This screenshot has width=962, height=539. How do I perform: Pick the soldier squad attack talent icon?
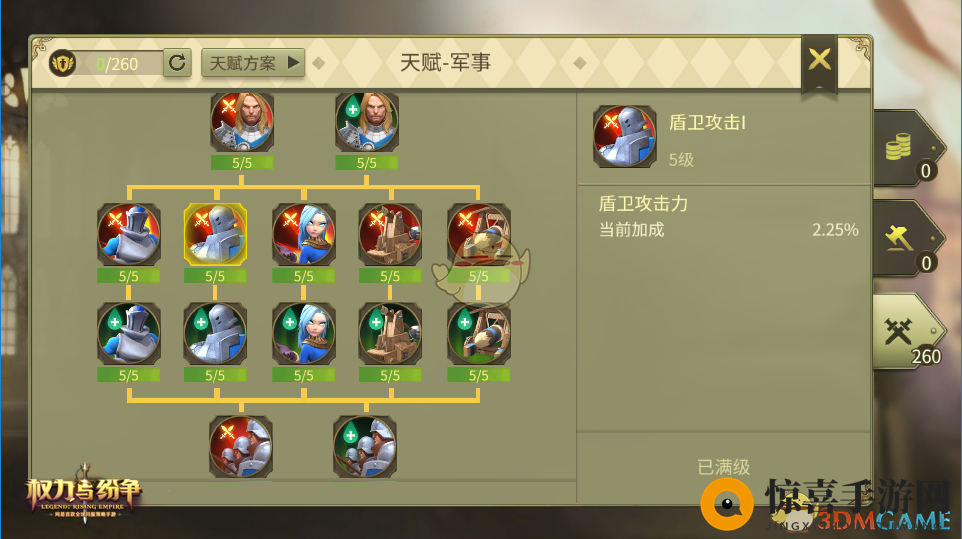(x=240, y=447)
